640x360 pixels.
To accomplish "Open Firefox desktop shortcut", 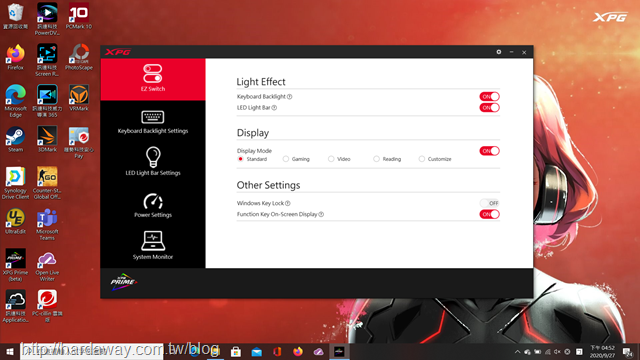I will (x=16, y=57).
